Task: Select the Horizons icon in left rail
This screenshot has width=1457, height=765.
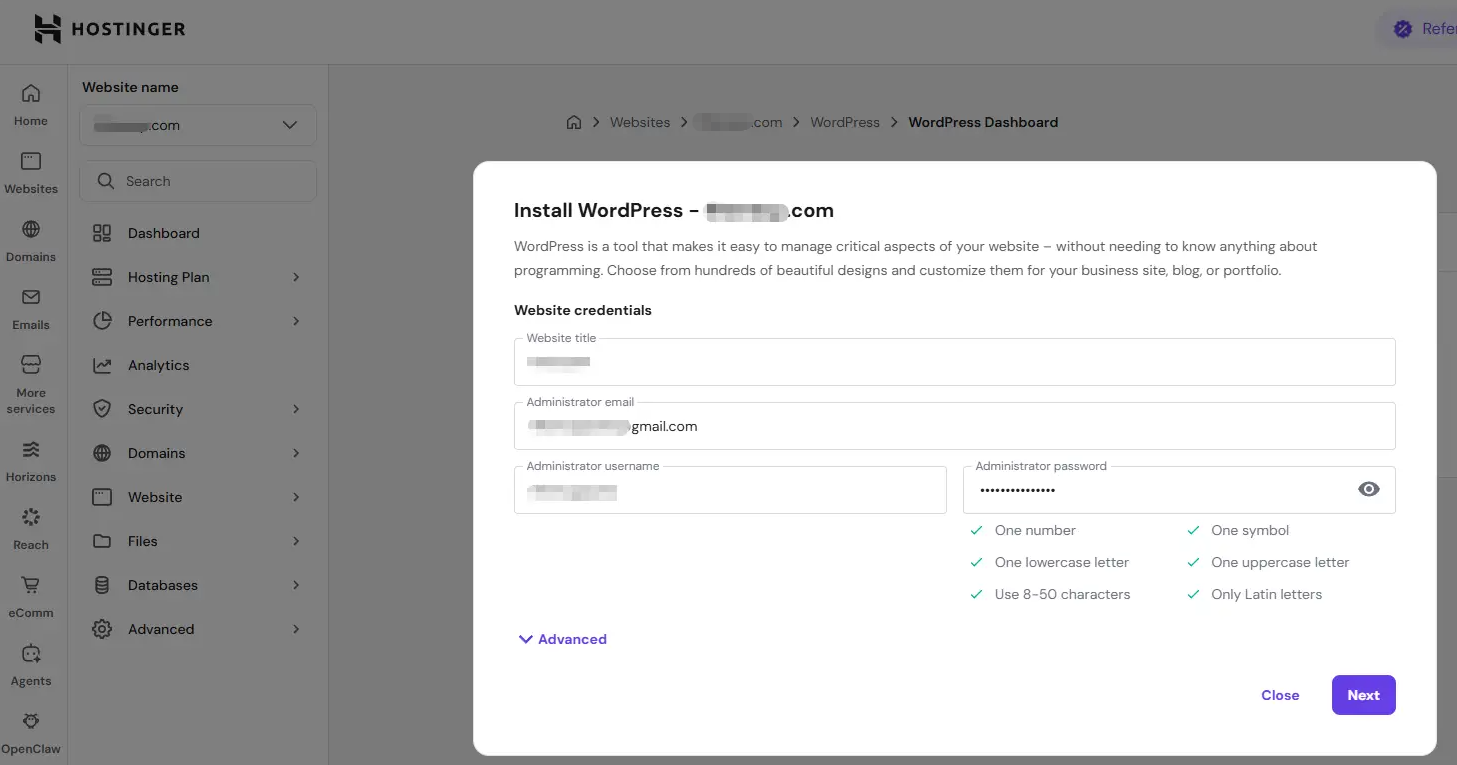Action: click(31, 449)
